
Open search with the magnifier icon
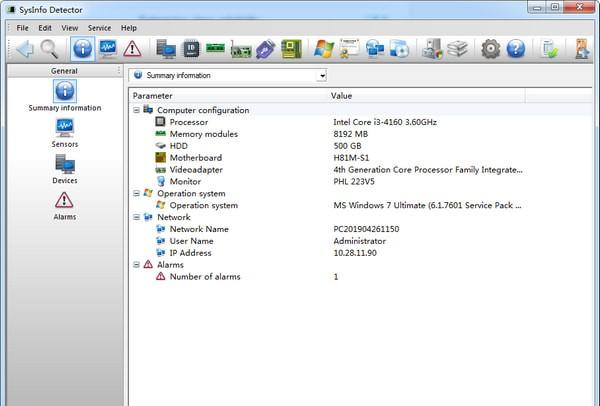[49, 49]
